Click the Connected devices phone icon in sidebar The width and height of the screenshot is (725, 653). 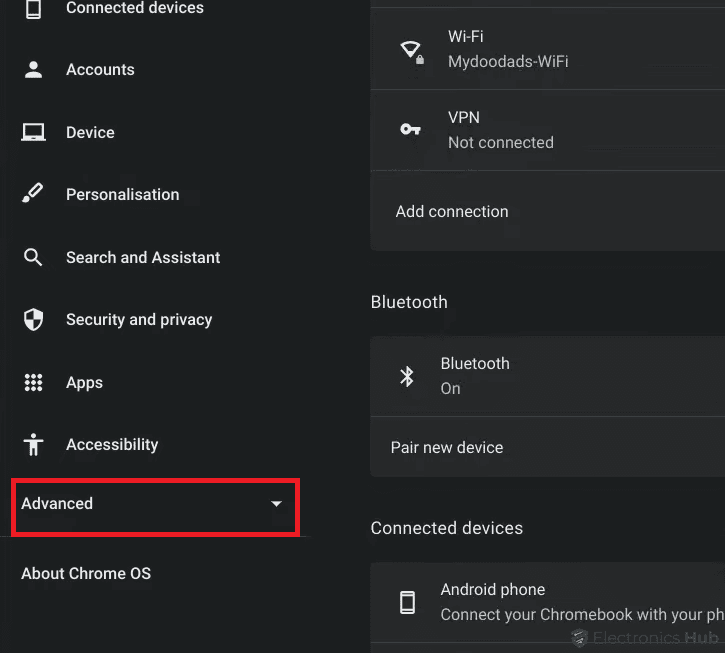click(x=33, y=9)
